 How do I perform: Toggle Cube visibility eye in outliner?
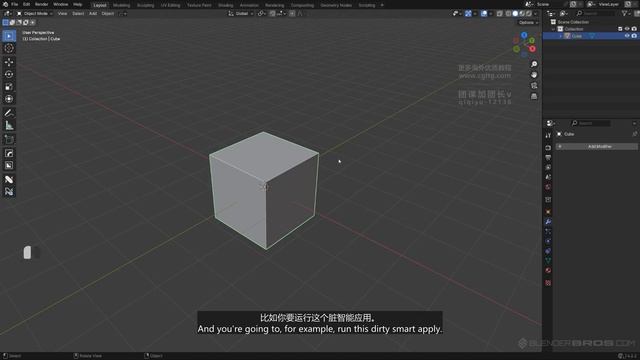pyautogui.click(x=627, y=36)
